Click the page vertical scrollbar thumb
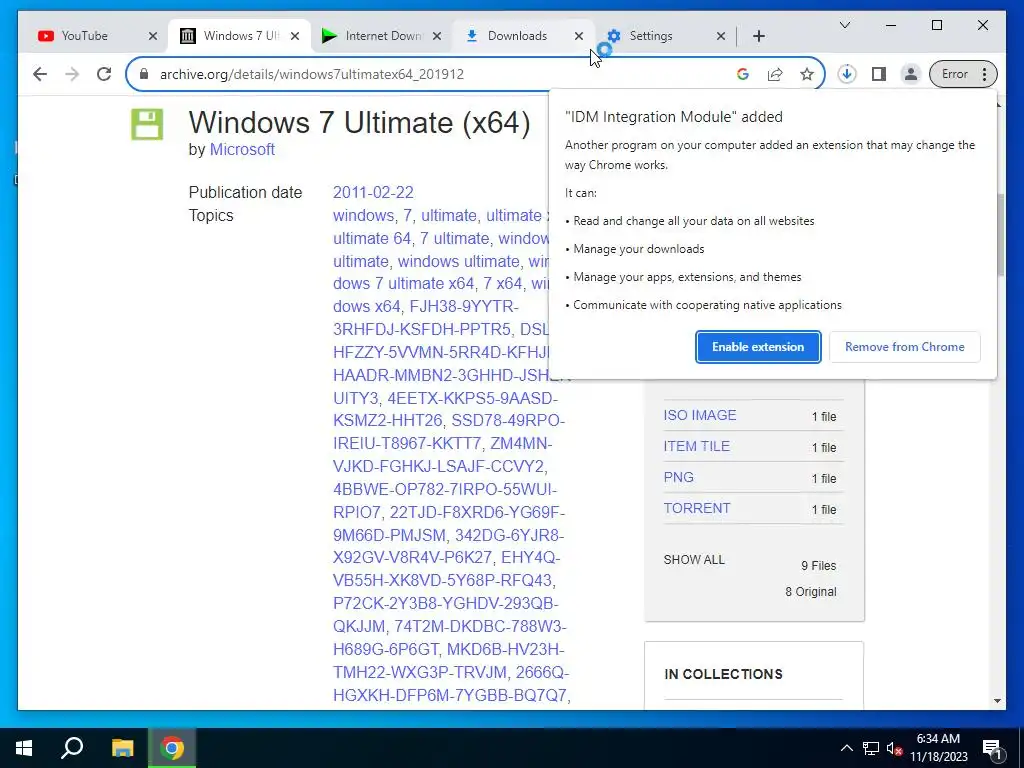The width and height of the screenshot is (1024, 768). coord(1000,235)
